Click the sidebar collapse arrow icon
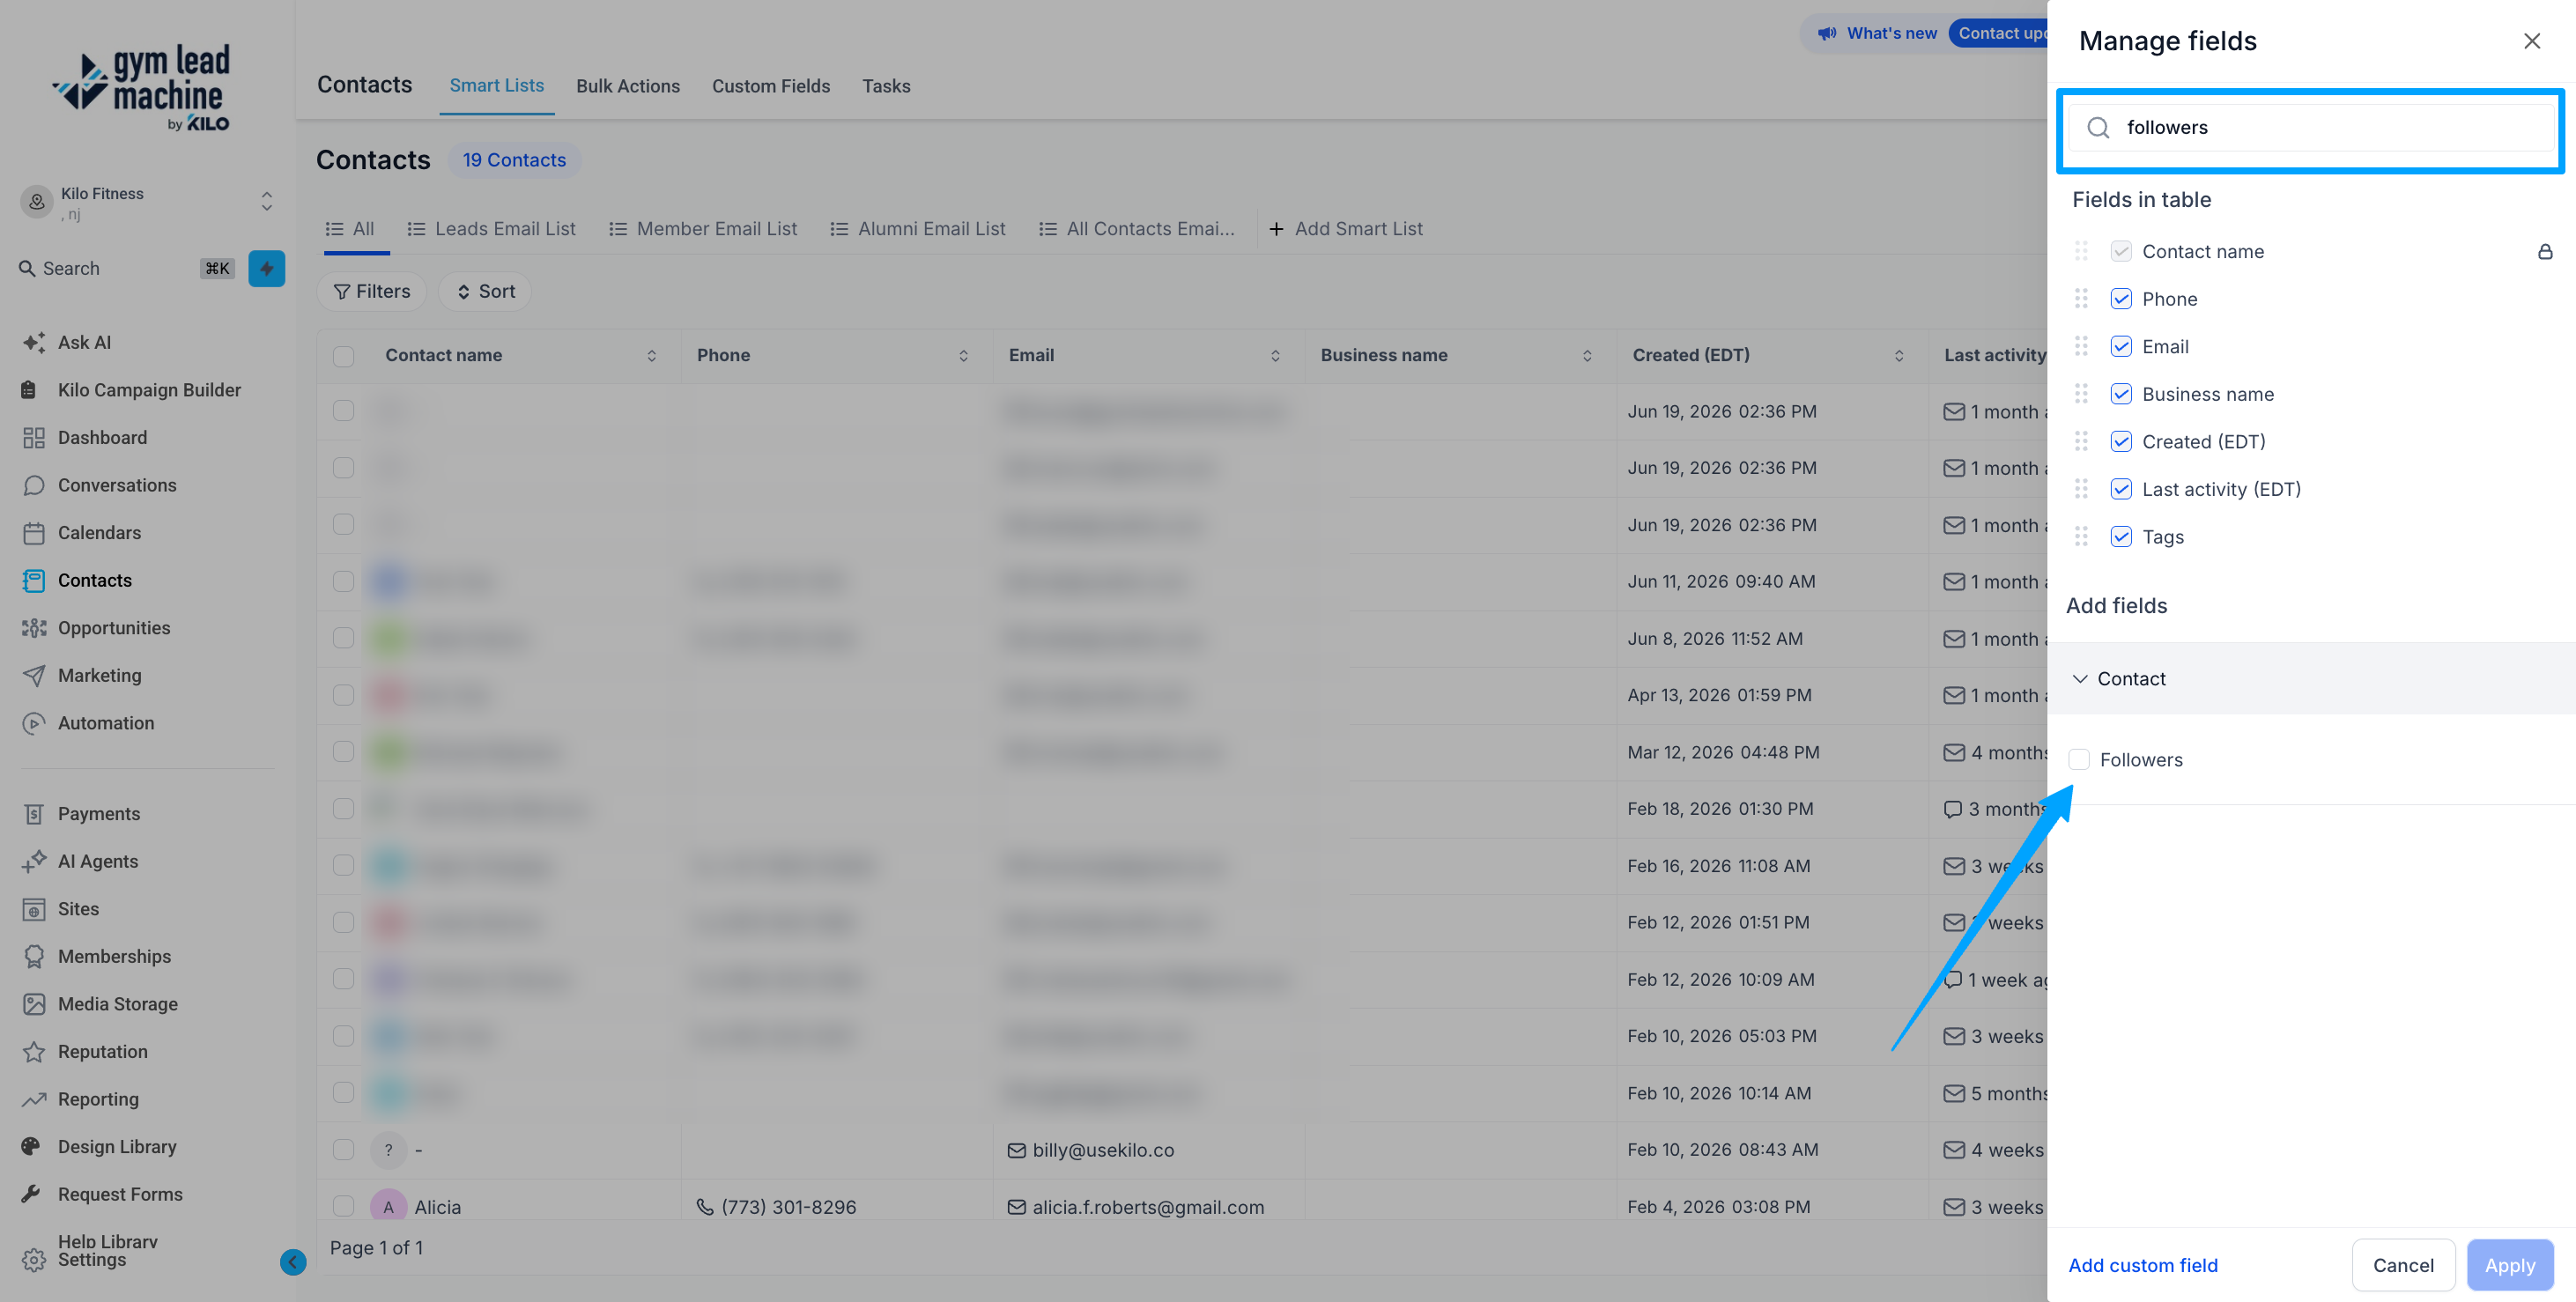 (293, 1262)
